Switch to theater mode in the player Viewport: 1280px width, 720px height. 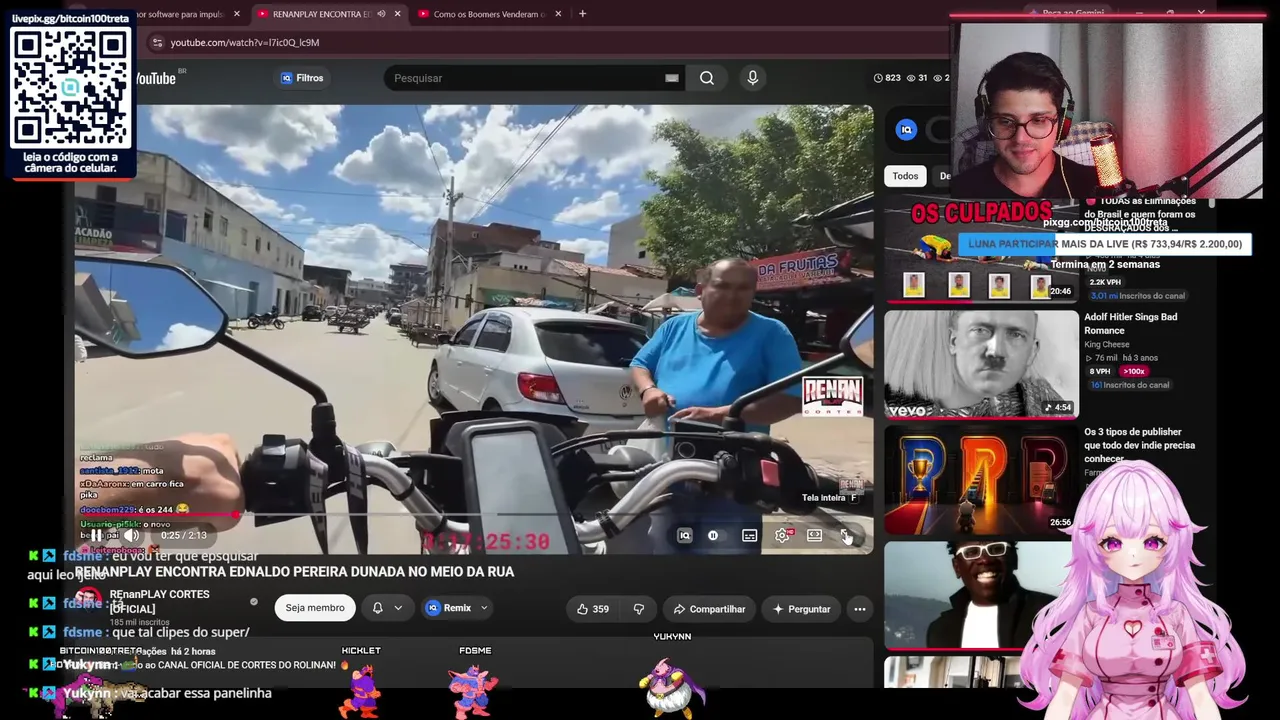[815, 536]
